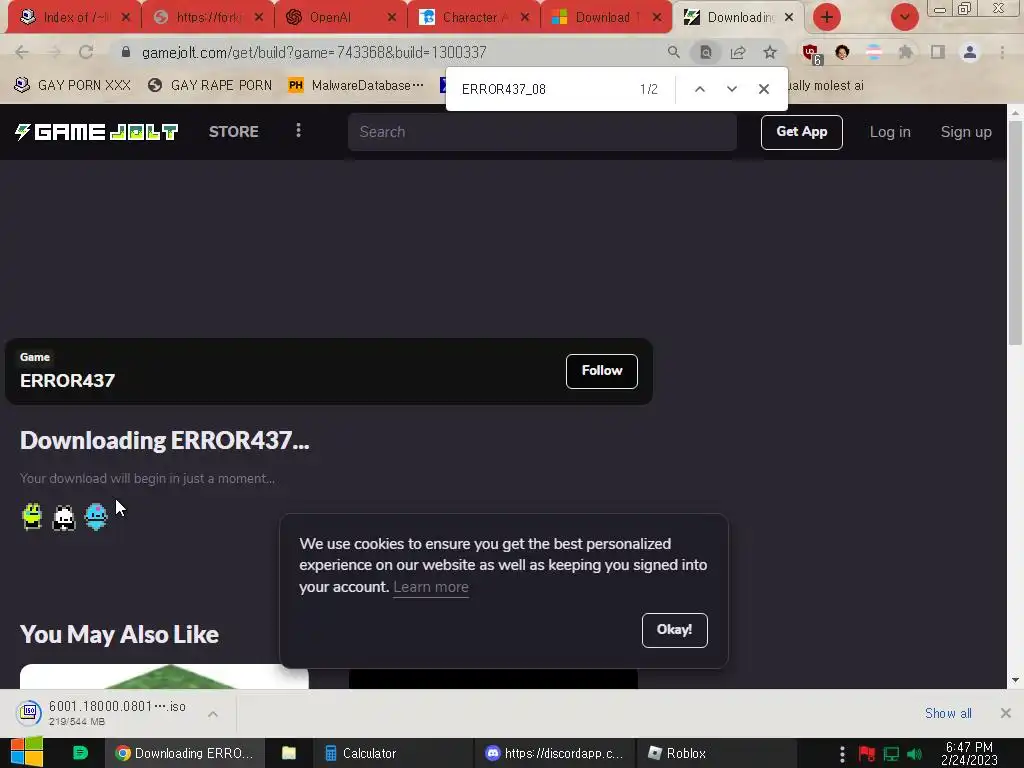Open the extensions puzzle menu
This screenshot has height=768, width=1024.
click(905, 52)
